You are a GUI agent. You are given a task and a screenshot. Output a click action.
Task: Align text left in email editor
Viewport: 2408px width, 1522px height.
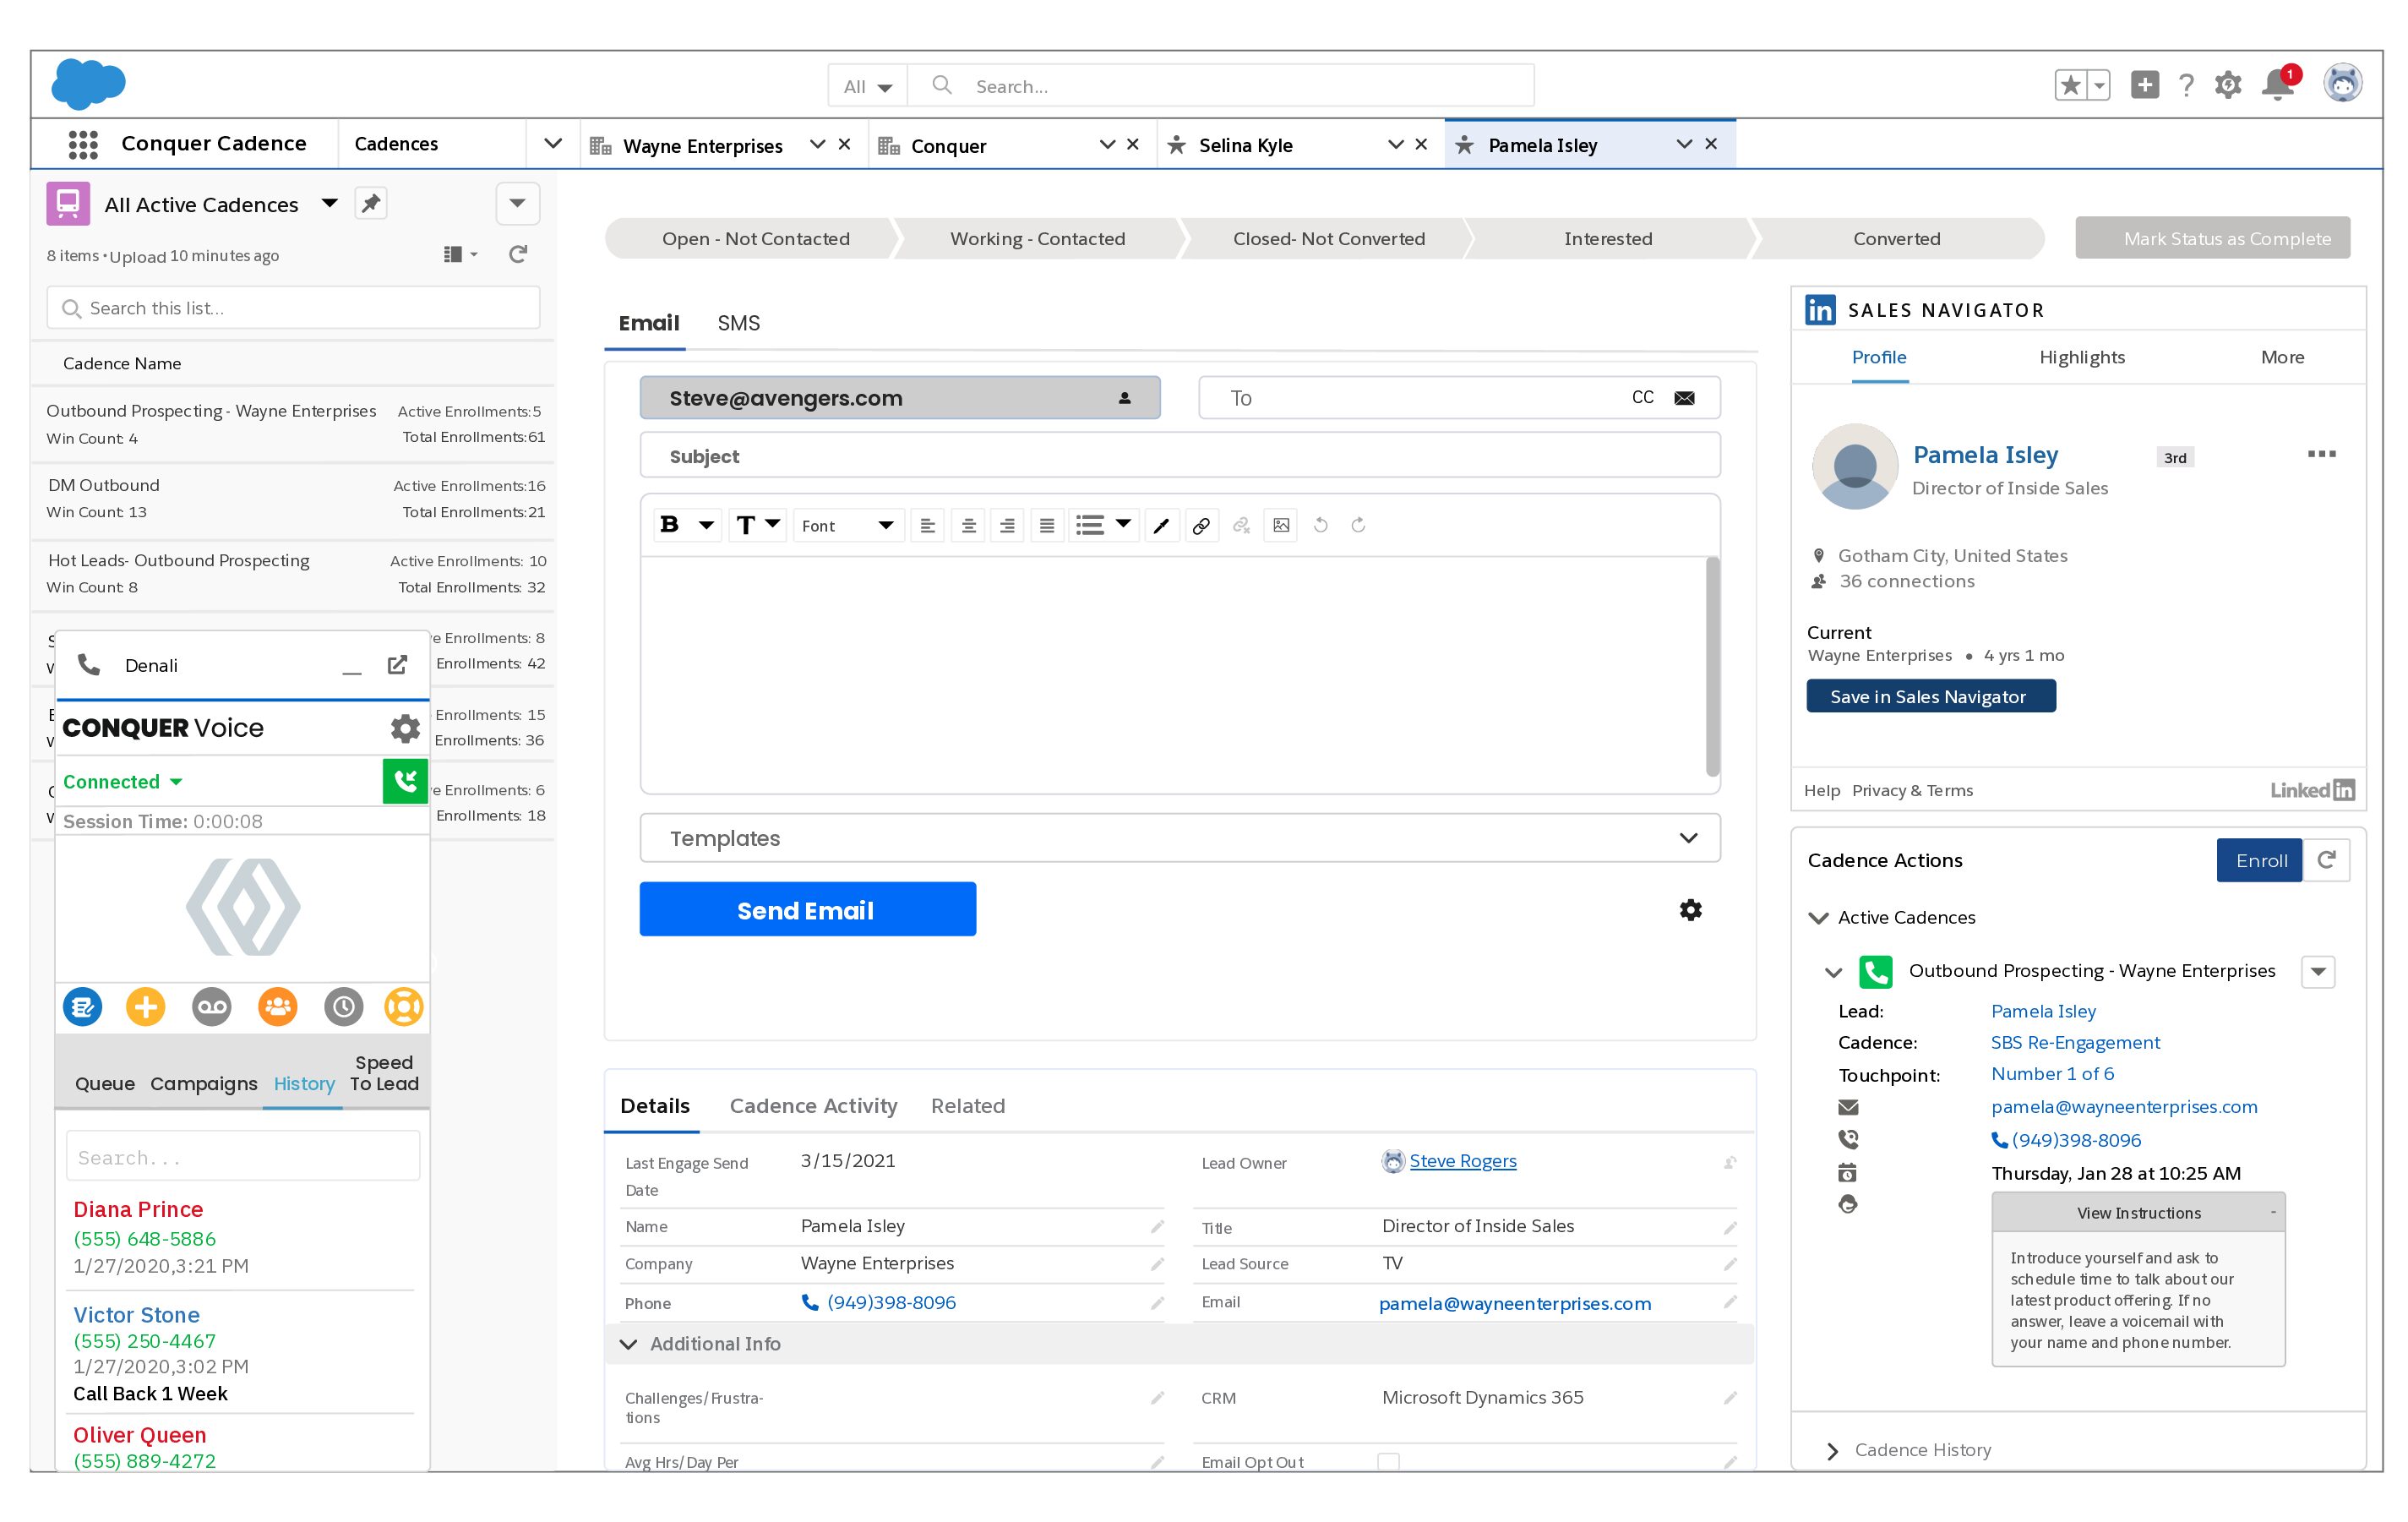[928, 525]
